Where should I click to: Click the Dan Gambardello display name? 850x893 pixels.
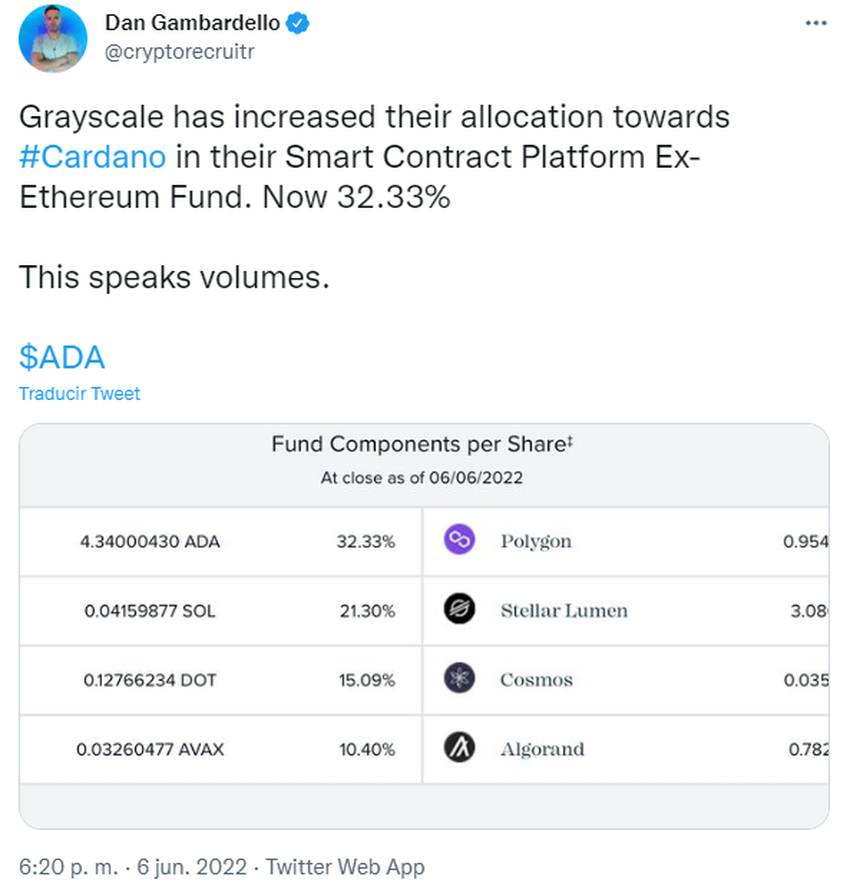[192, 23]
